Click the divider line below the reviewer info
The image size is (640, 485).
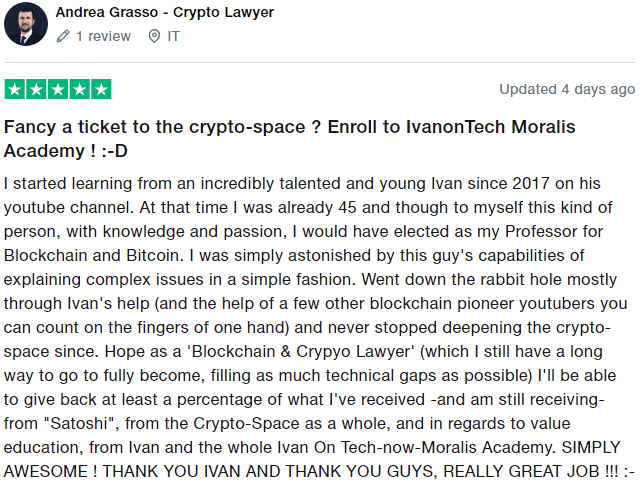(x=320, y=63)
